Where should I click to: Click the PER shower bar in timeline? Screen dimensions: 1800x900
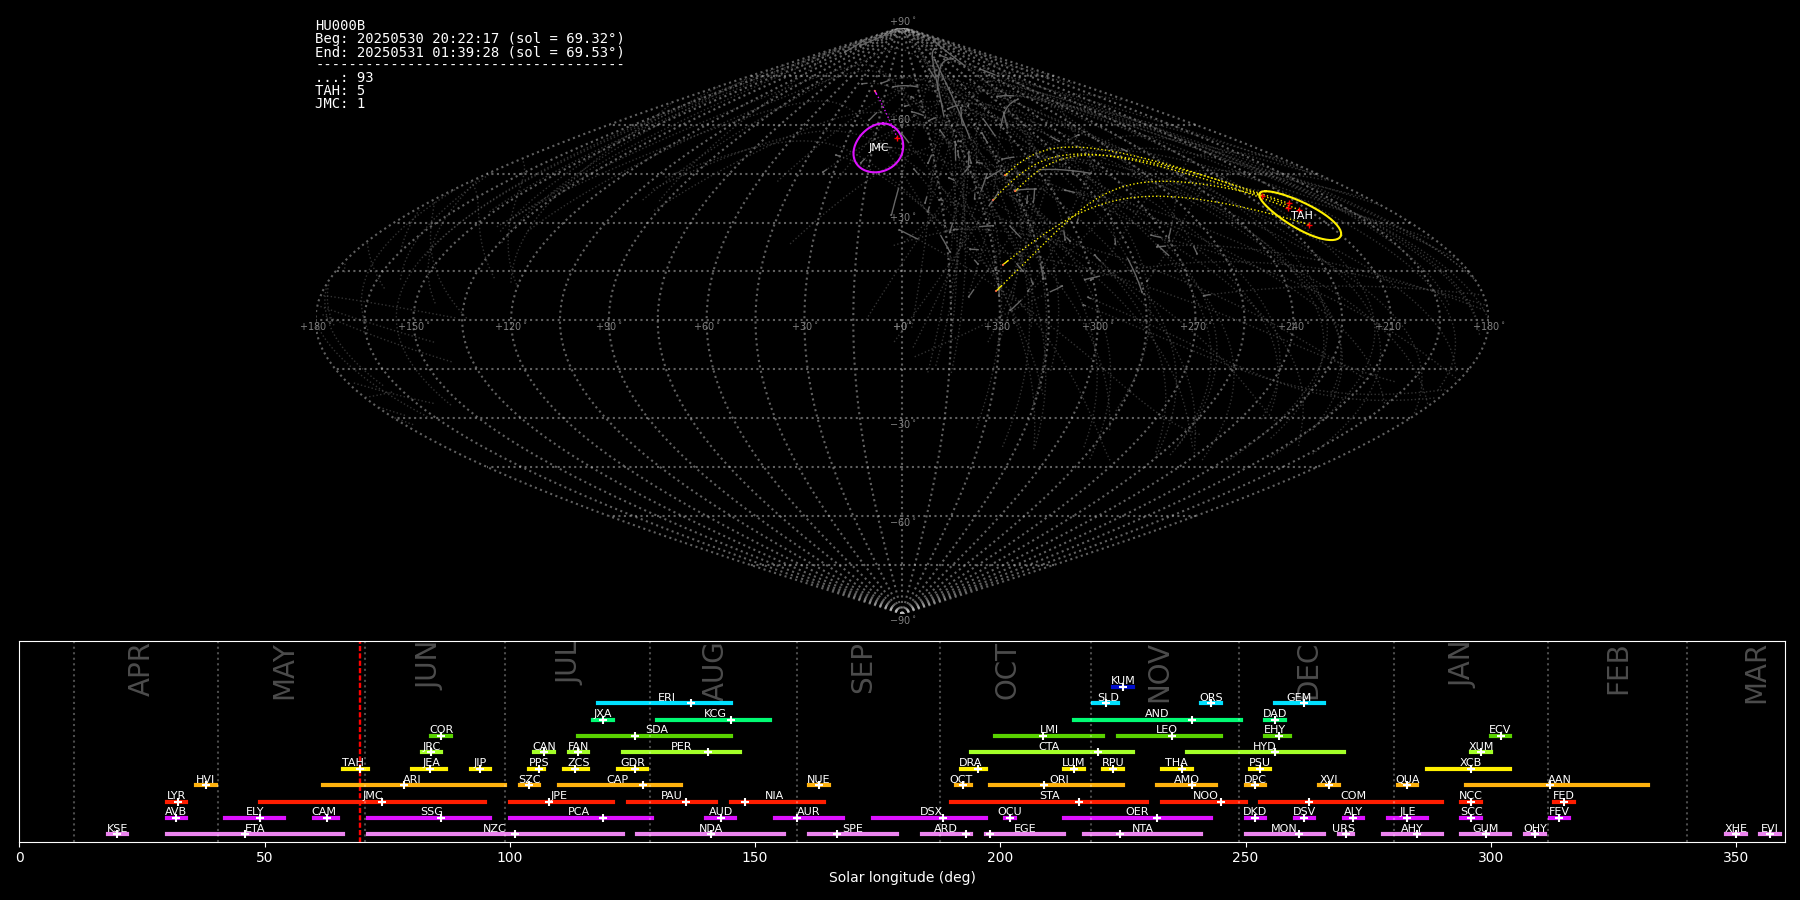(x=681, y=752)
